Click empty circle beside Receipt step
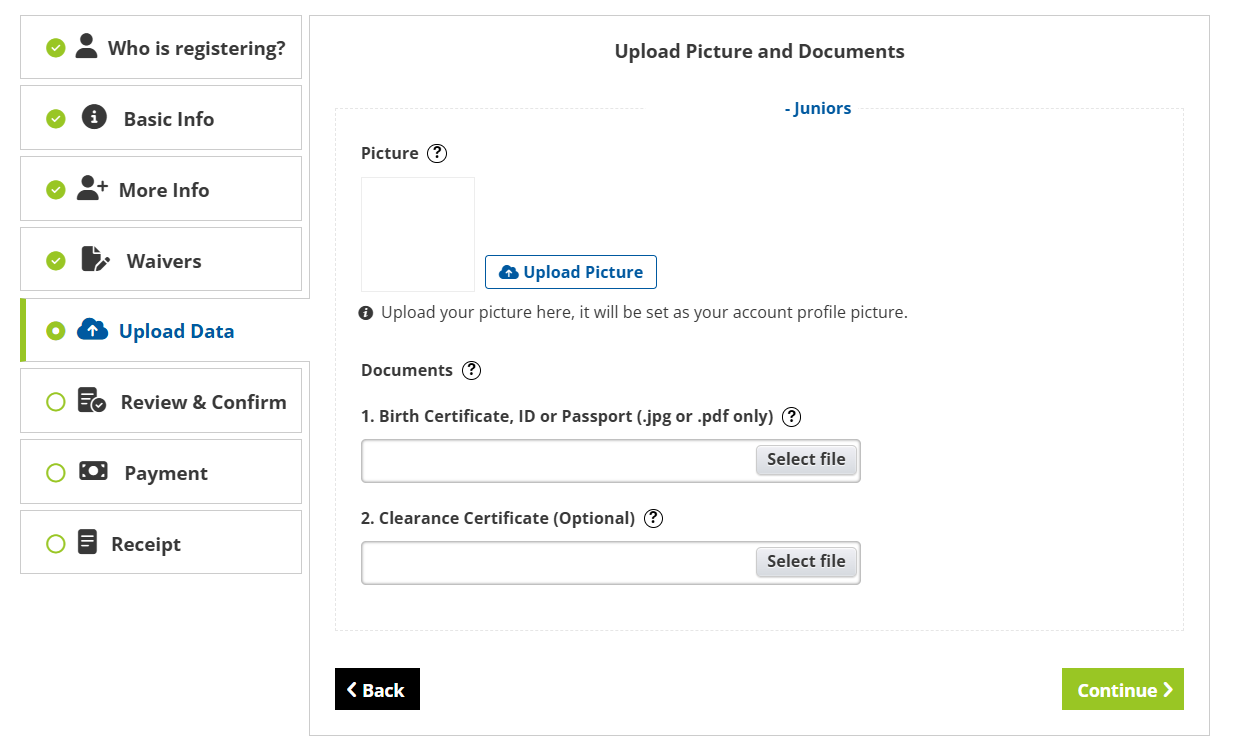This screenshot has width=1233, height=750. (x=56, y=544)
